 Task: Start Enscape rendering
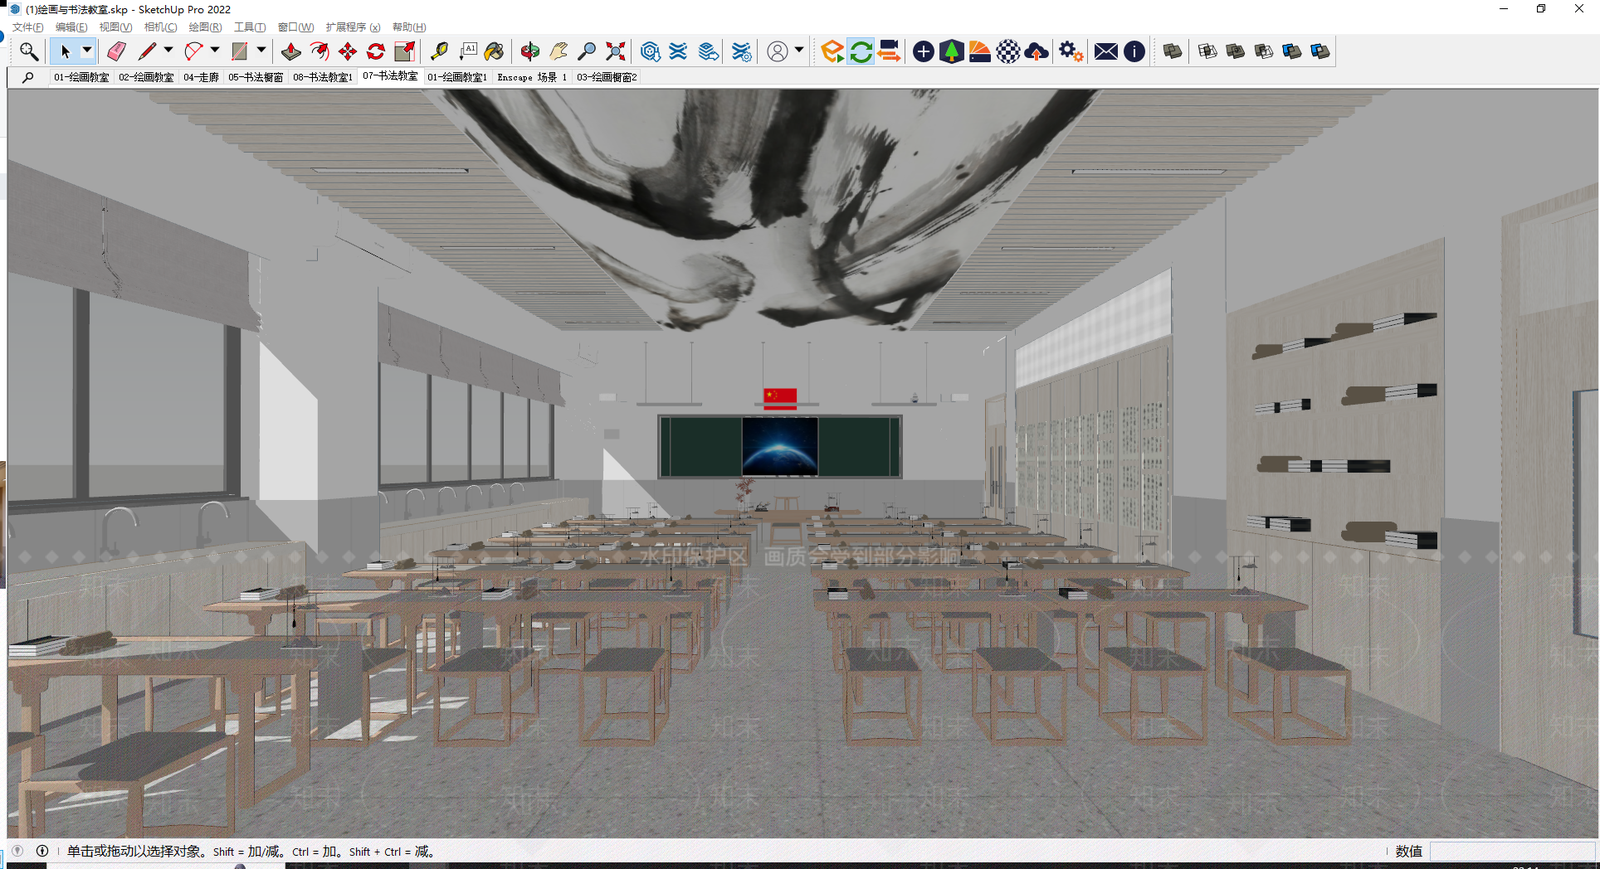pyautogui.click(x=832, y=51)
